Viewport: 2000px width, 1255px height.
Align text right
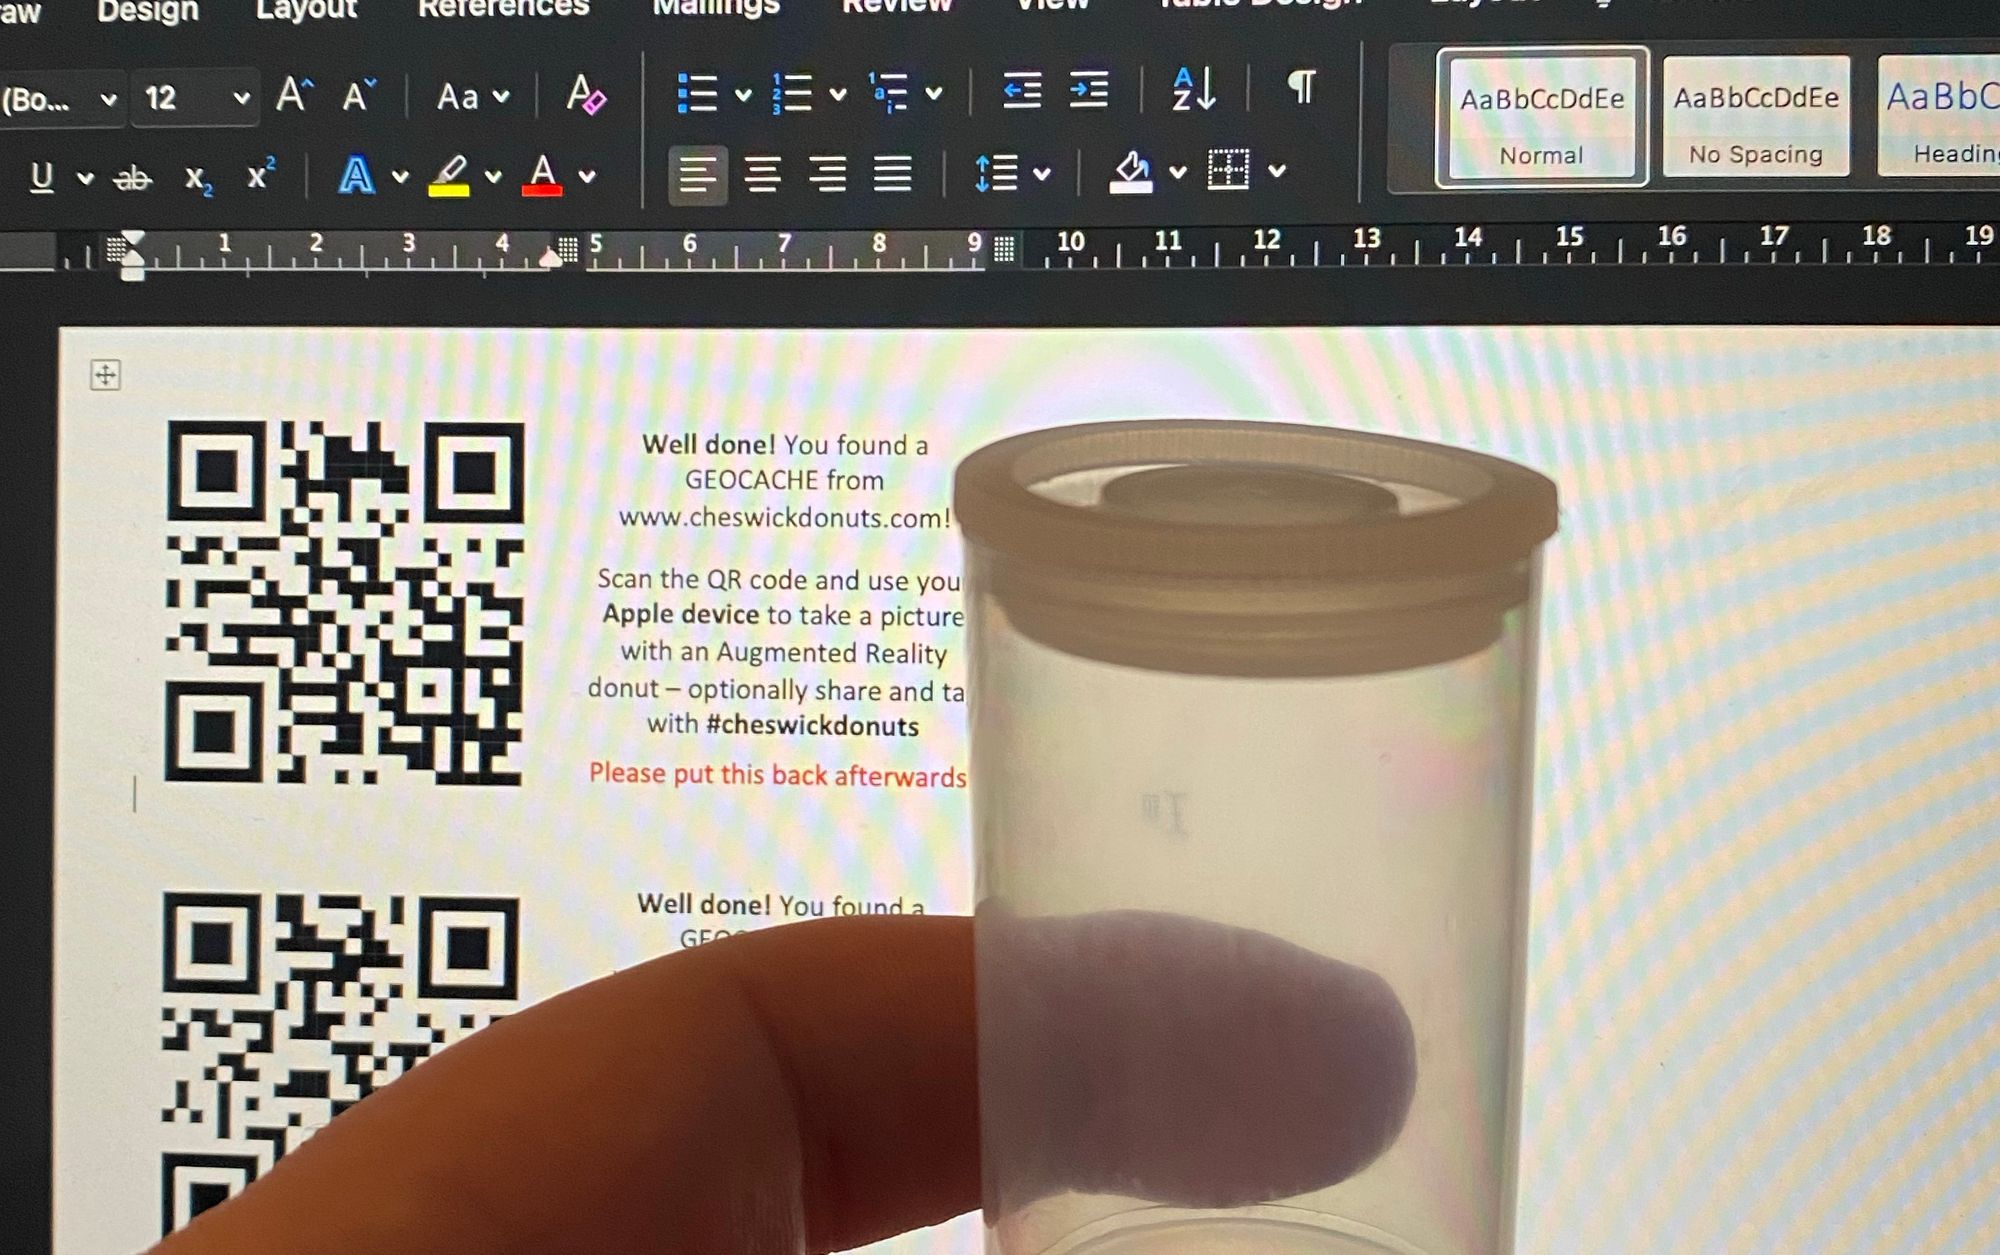click(x=828, y=174)
